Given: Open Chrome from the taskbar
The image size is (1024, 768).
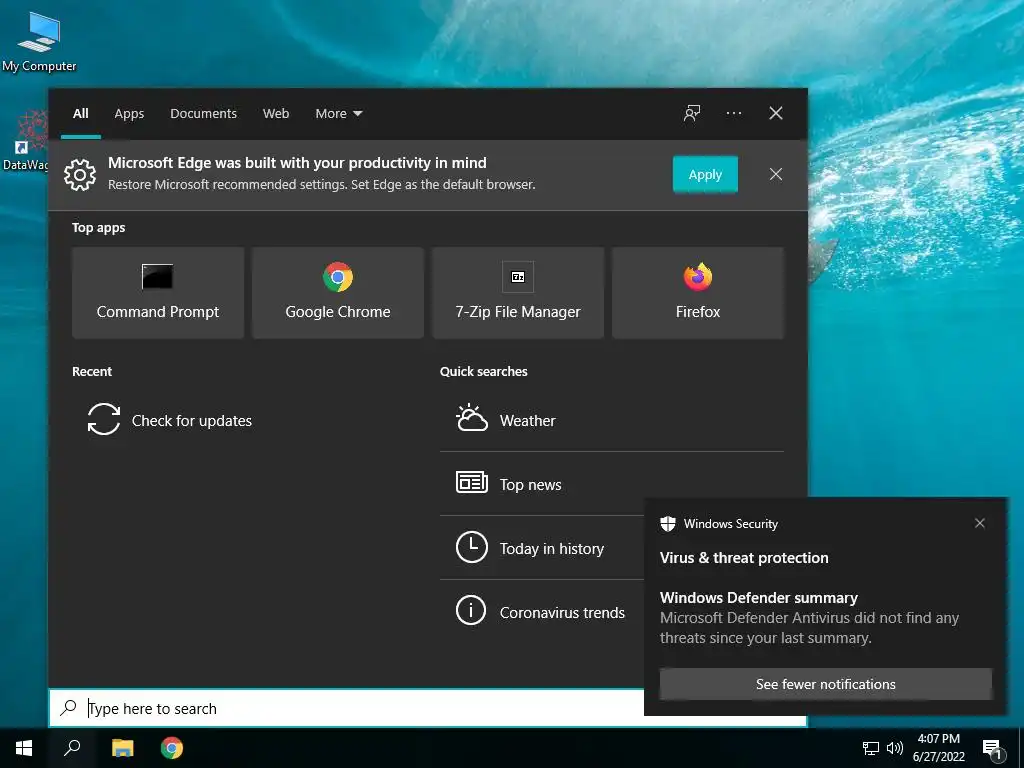Looking at the screenshot, I should coord(172,748).
